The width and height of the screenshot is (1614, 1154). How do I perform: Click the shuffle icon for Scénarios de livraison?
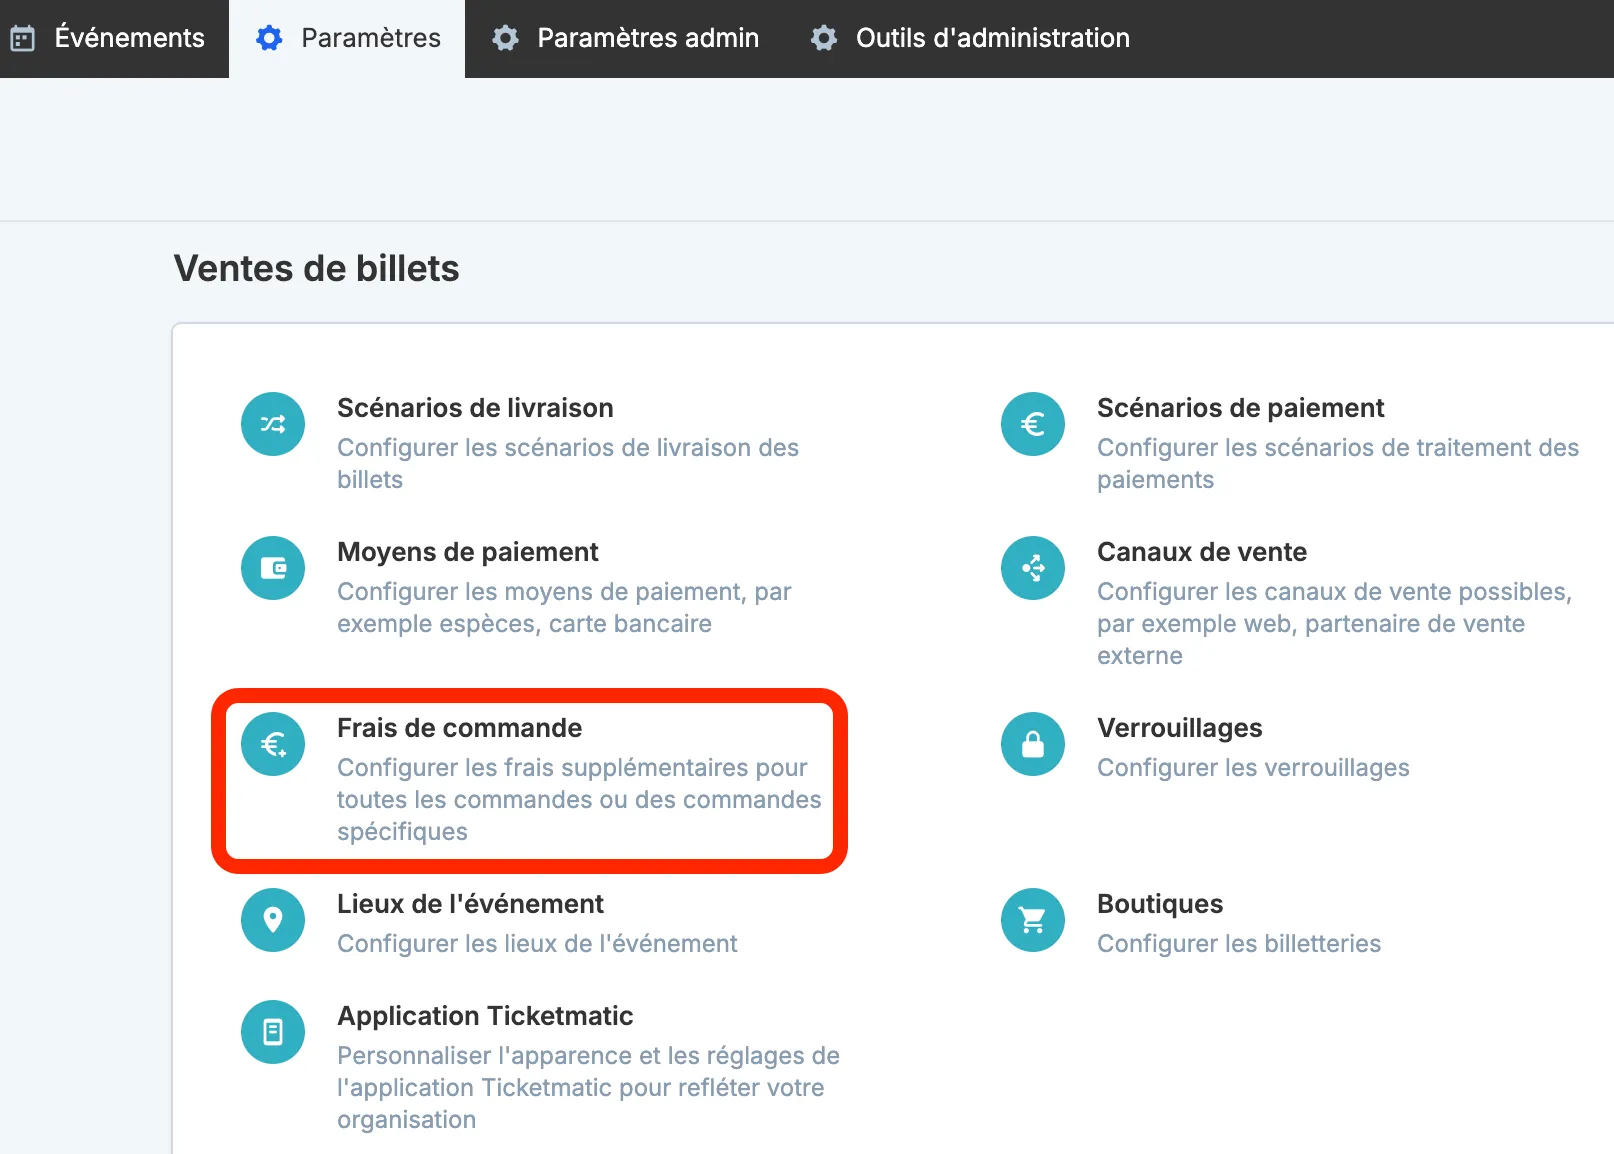pos(273,424)
